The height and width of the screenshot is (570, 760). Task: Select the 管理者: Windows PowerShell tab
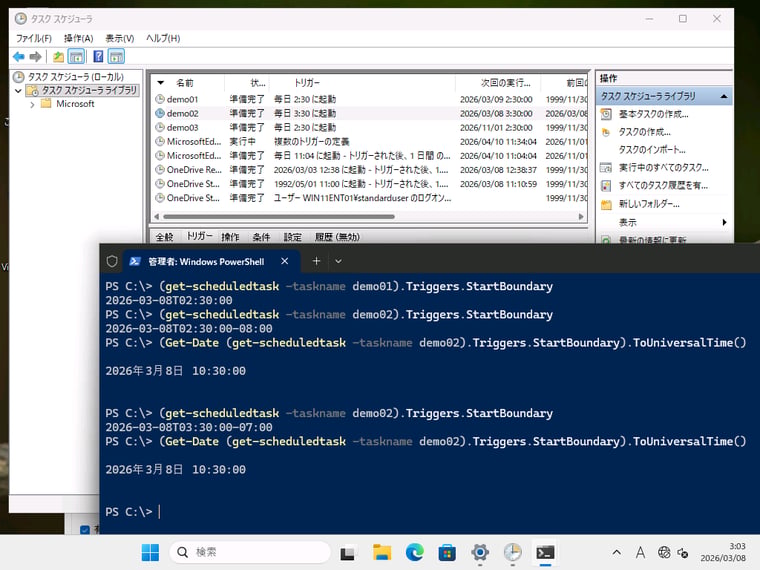point(206,262)
